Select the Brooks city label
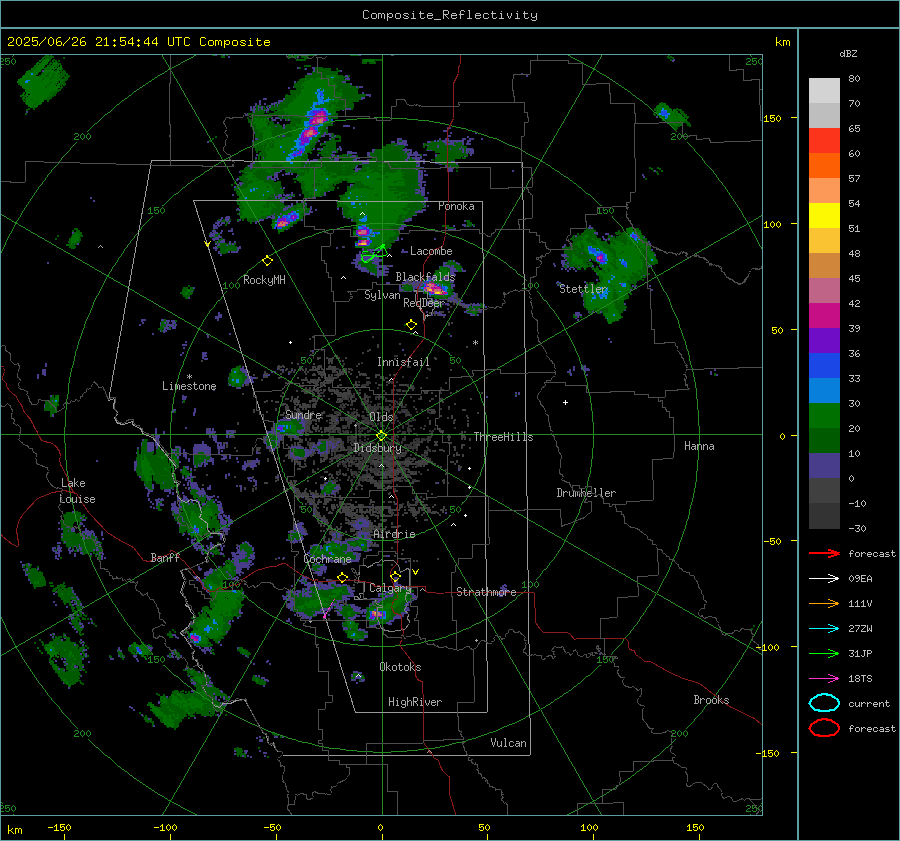 pyautogui.click(x=711, y=700)
